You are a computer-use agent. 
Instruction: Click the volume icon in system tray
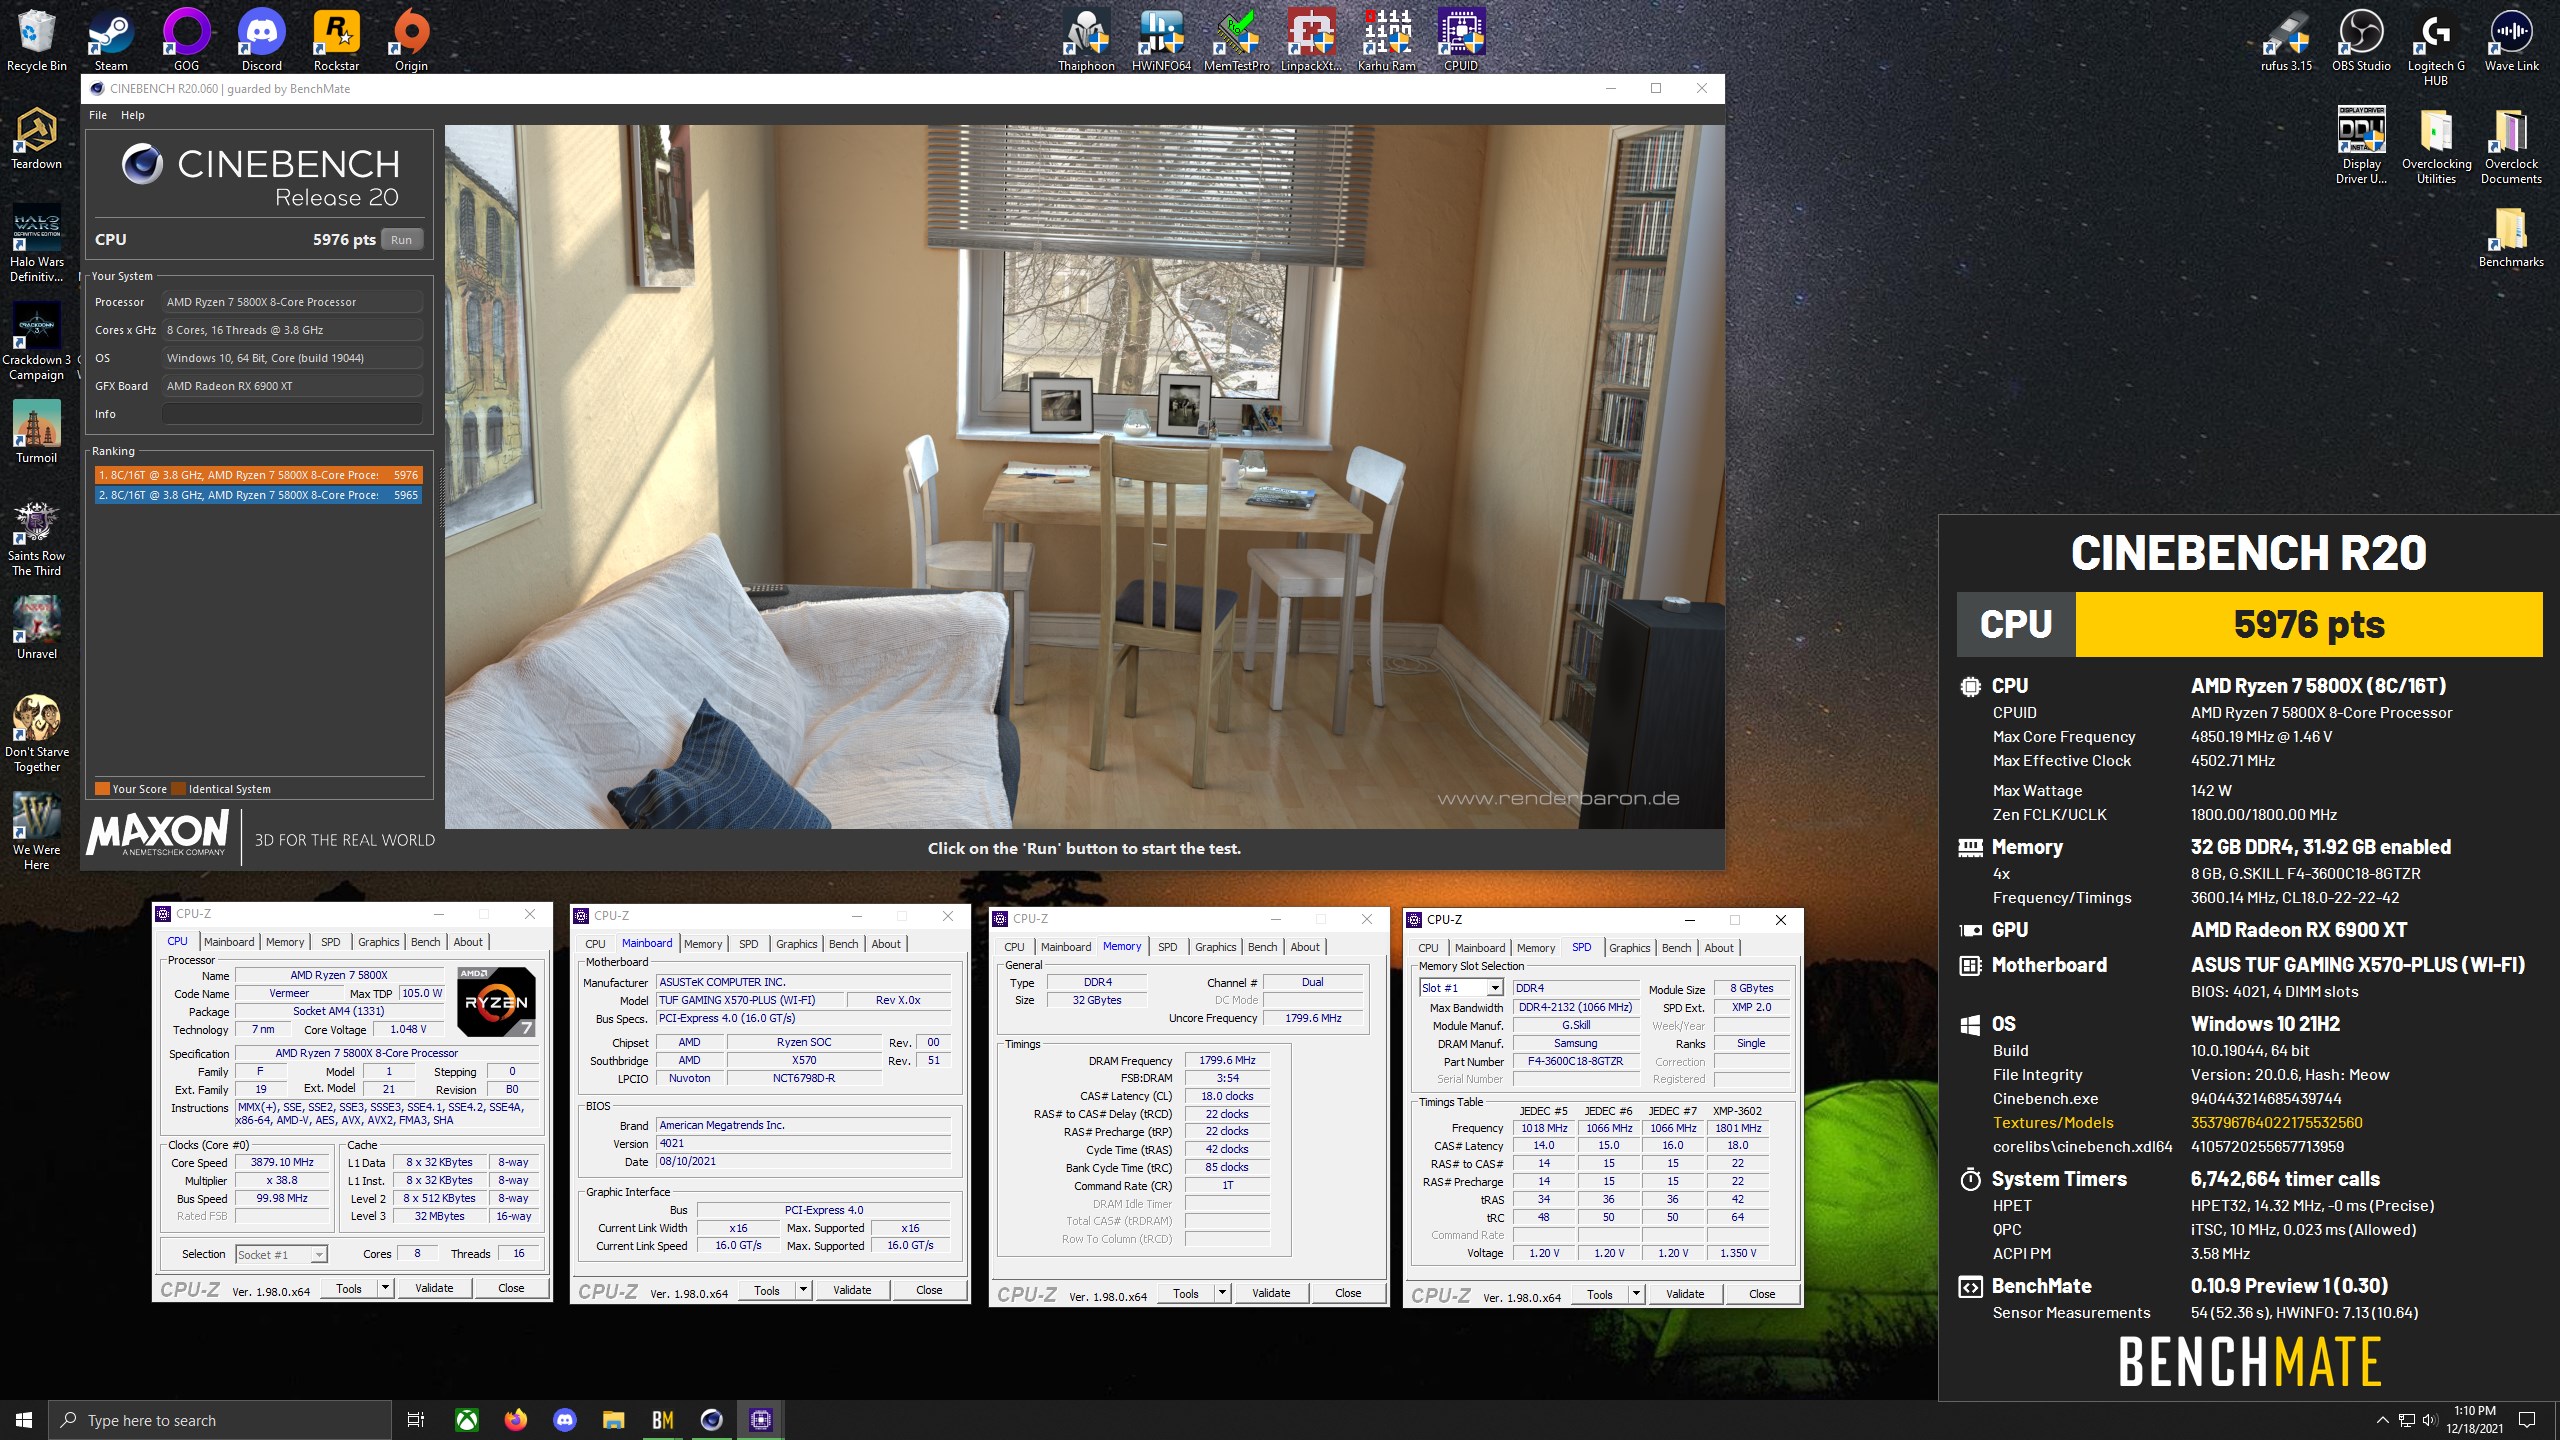pos(2429,1419)
